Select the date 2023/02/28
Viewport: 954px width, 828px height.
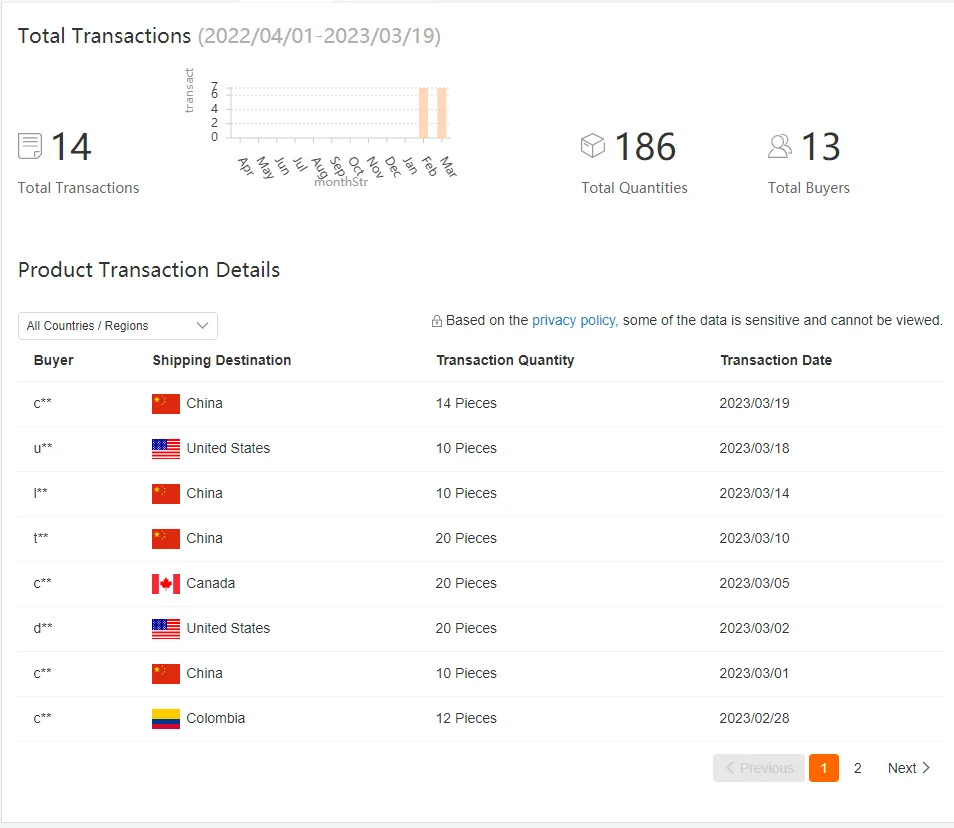754,718
